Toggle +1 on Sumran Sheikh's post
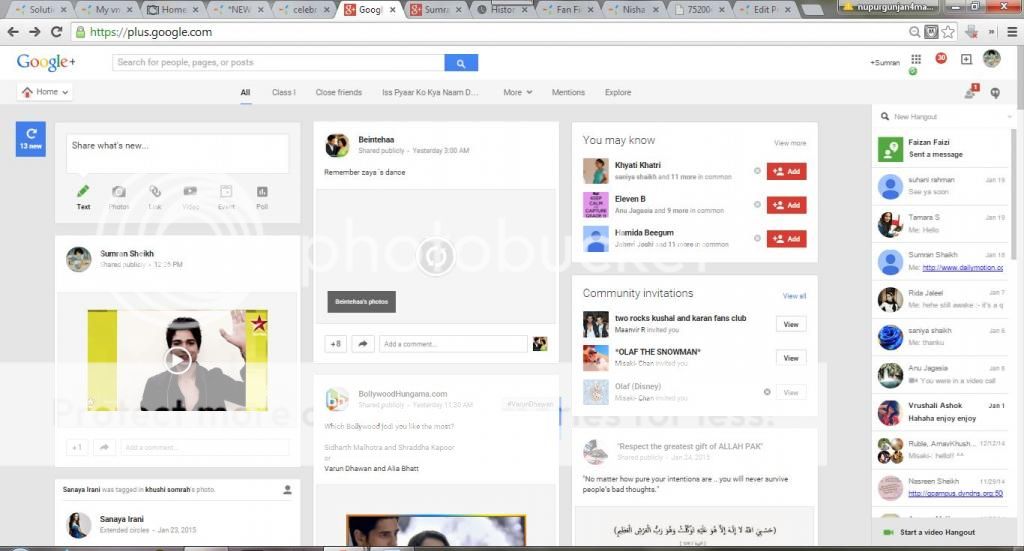The width and height of the screenshot is (1024, 551). 77,448
